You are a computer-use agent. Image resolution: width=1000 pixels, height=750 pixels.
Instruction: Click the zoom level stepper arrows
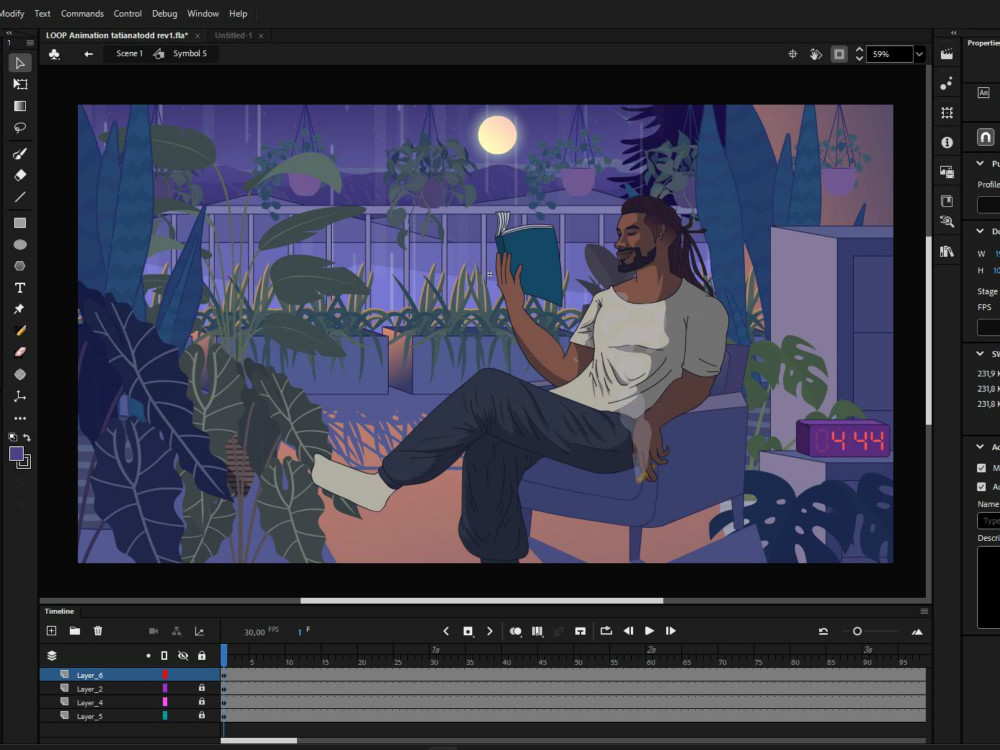(859, 54)
